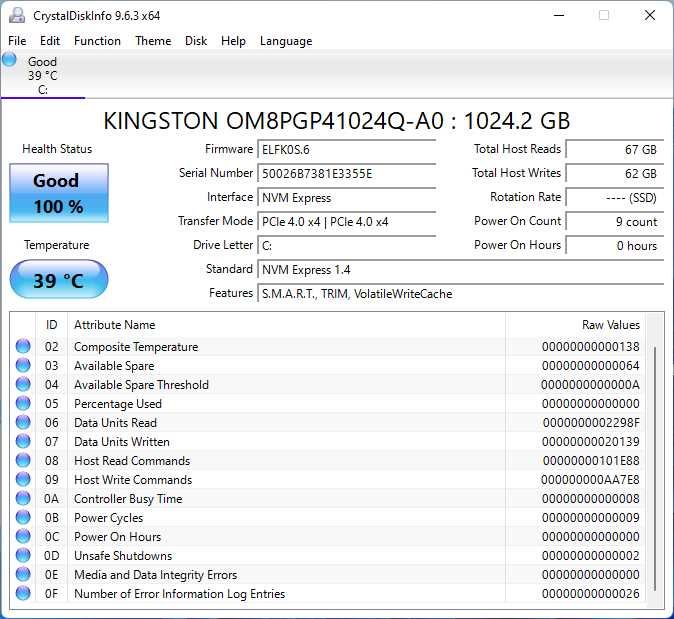Click the Health Status label

tap(57, 149)
